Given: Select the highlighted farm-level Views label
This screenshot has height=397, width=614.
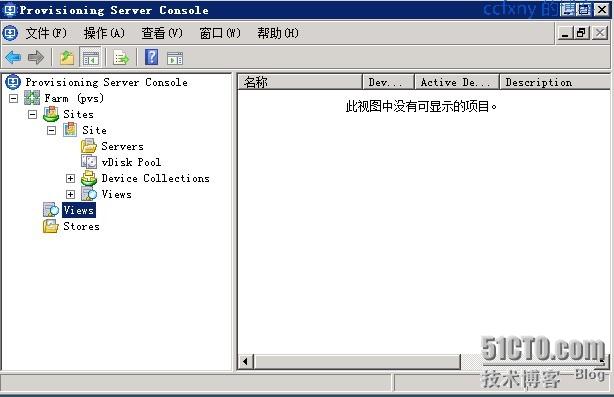Looking at the screenshot, I should 79,210.
